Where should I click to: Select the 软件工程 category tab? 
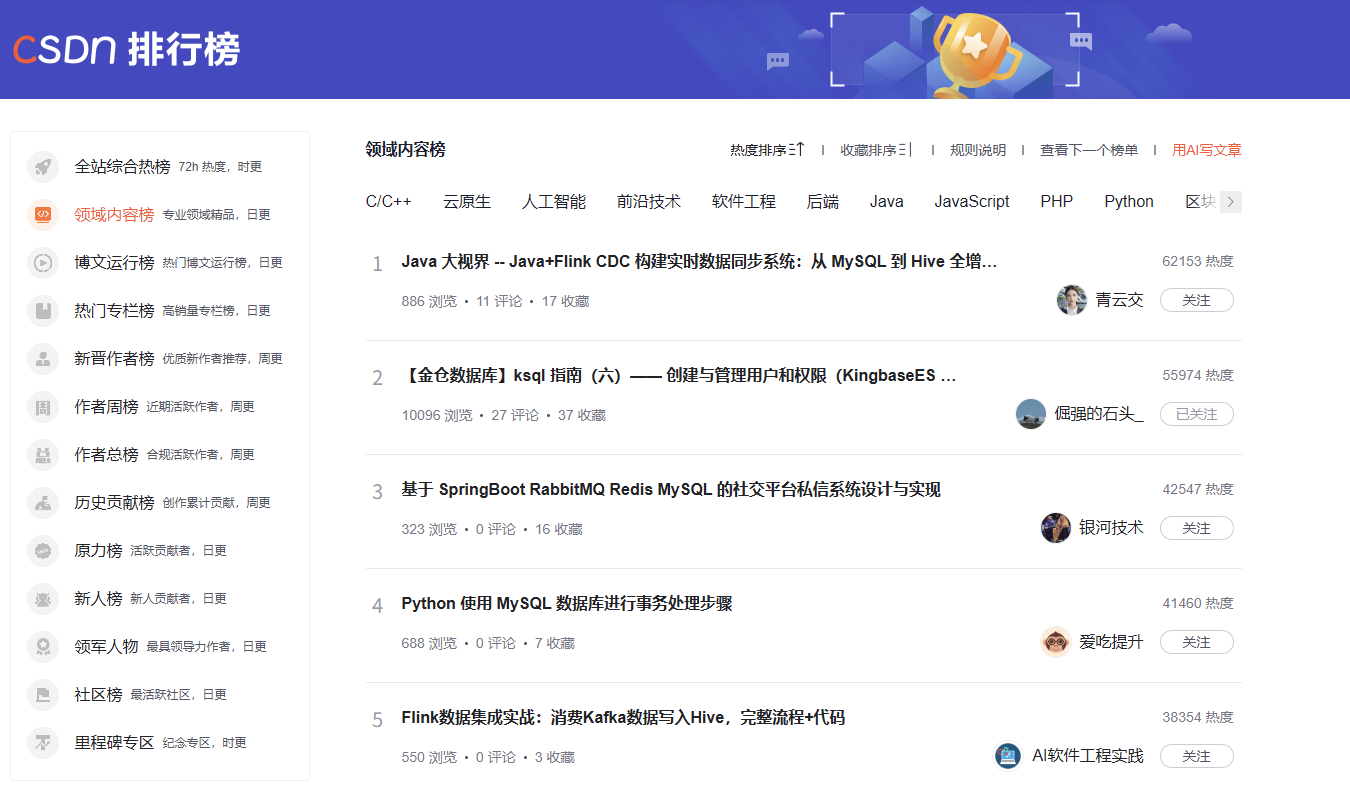pyautogui.click(x=744, y=202)
